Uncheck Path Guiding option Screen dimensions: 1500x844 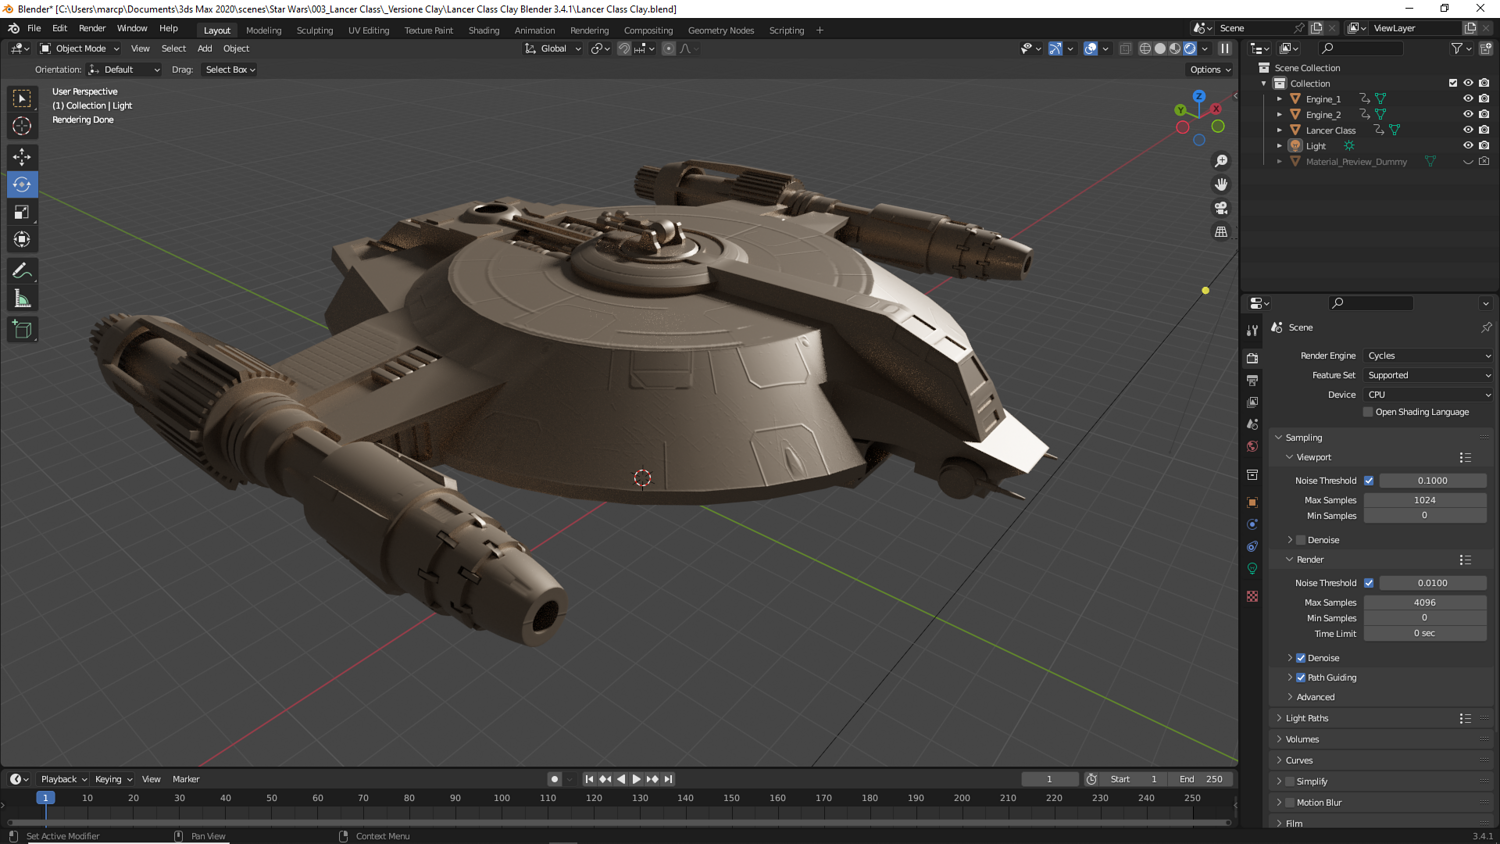1301,678
